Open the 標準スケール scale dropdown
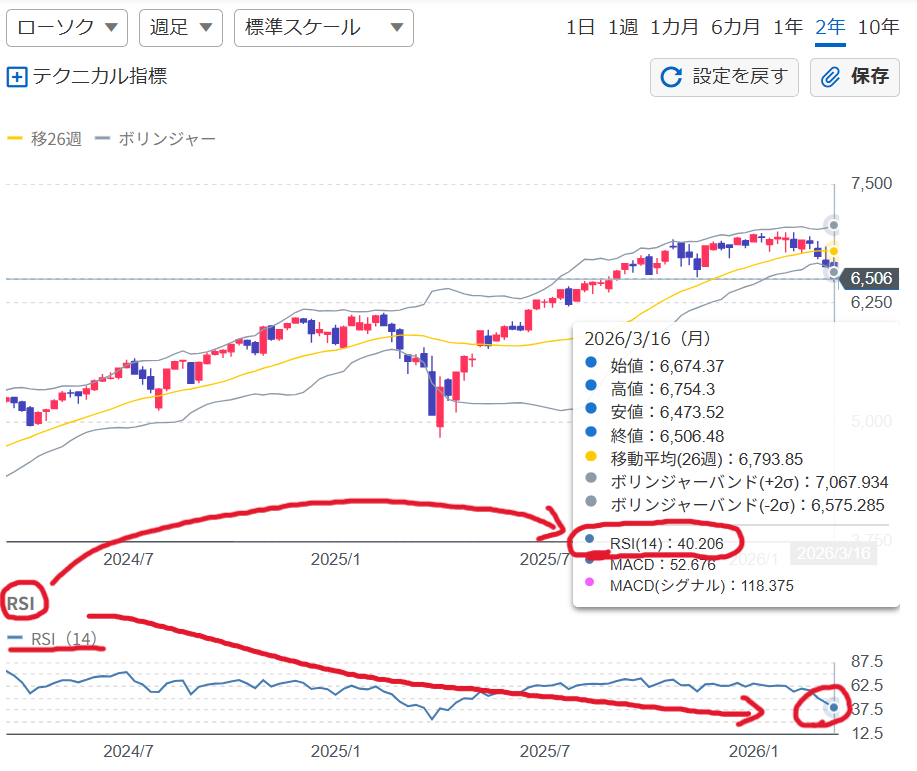The height and width of the screenshot is (771, 917). [323, 27]
